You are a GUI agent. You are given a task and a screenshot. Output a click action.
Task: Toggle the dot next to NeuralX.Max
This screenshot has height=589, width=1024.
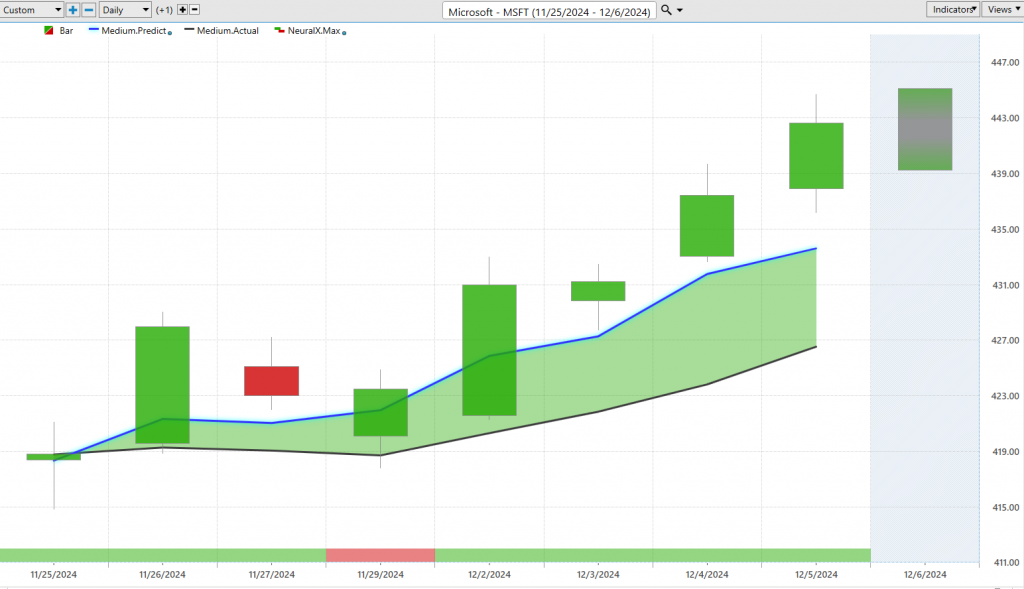pyautogui.click(x=344, y=33)
